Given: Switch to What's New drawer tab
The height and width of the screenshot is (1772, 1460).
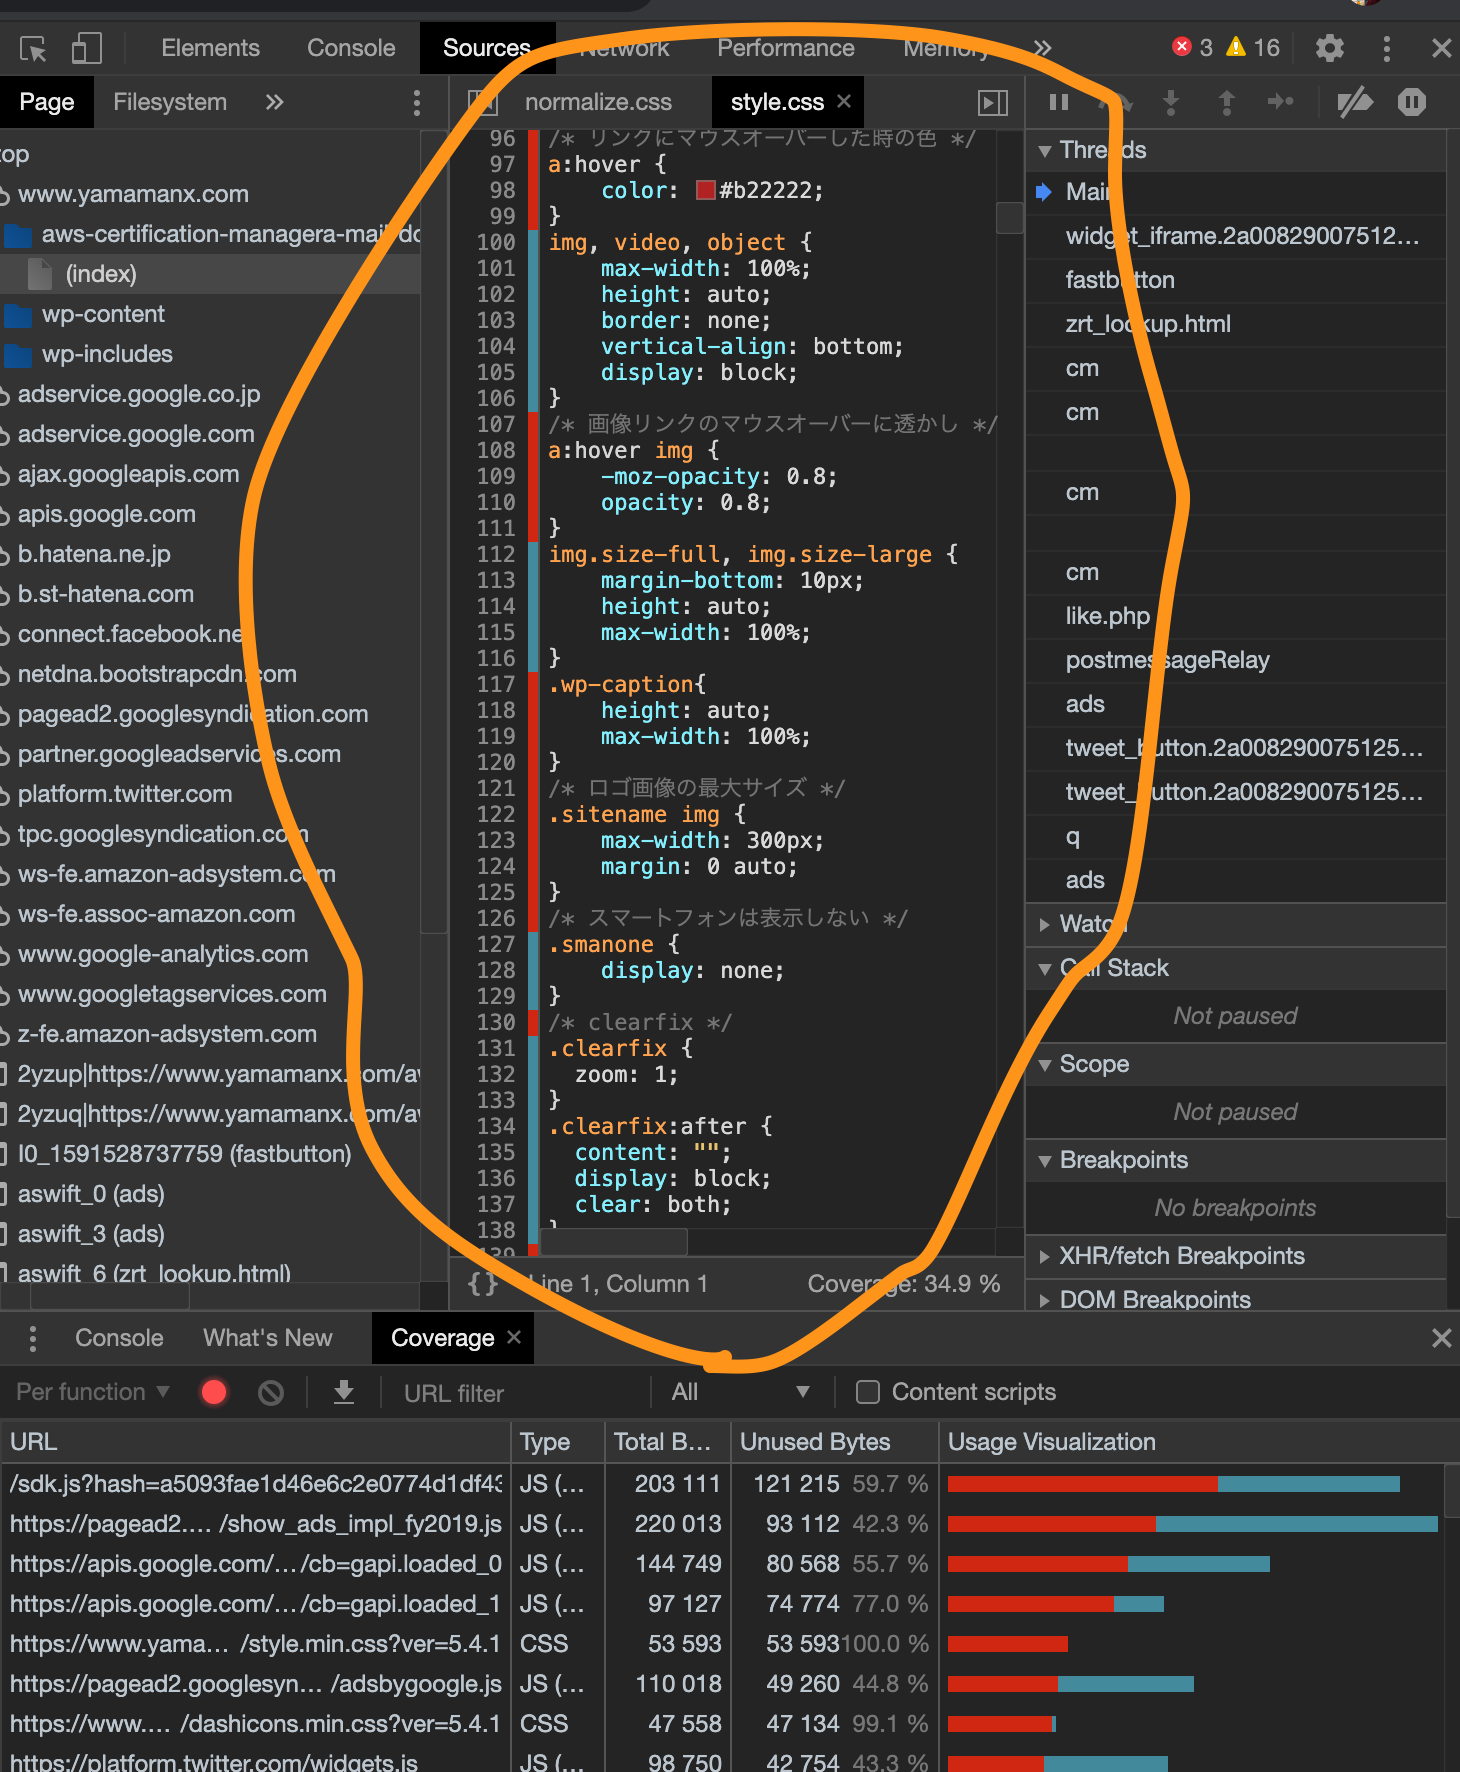Looking at the screenshot, I should (268, 1338).
